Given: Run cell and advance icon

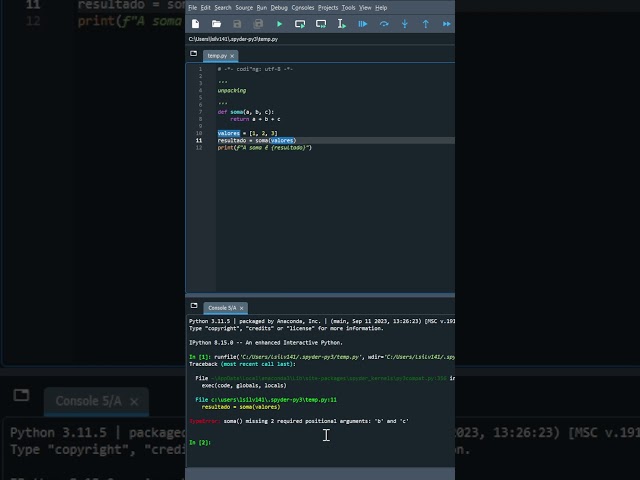Looking at the screenshot, I should [321, 24].
